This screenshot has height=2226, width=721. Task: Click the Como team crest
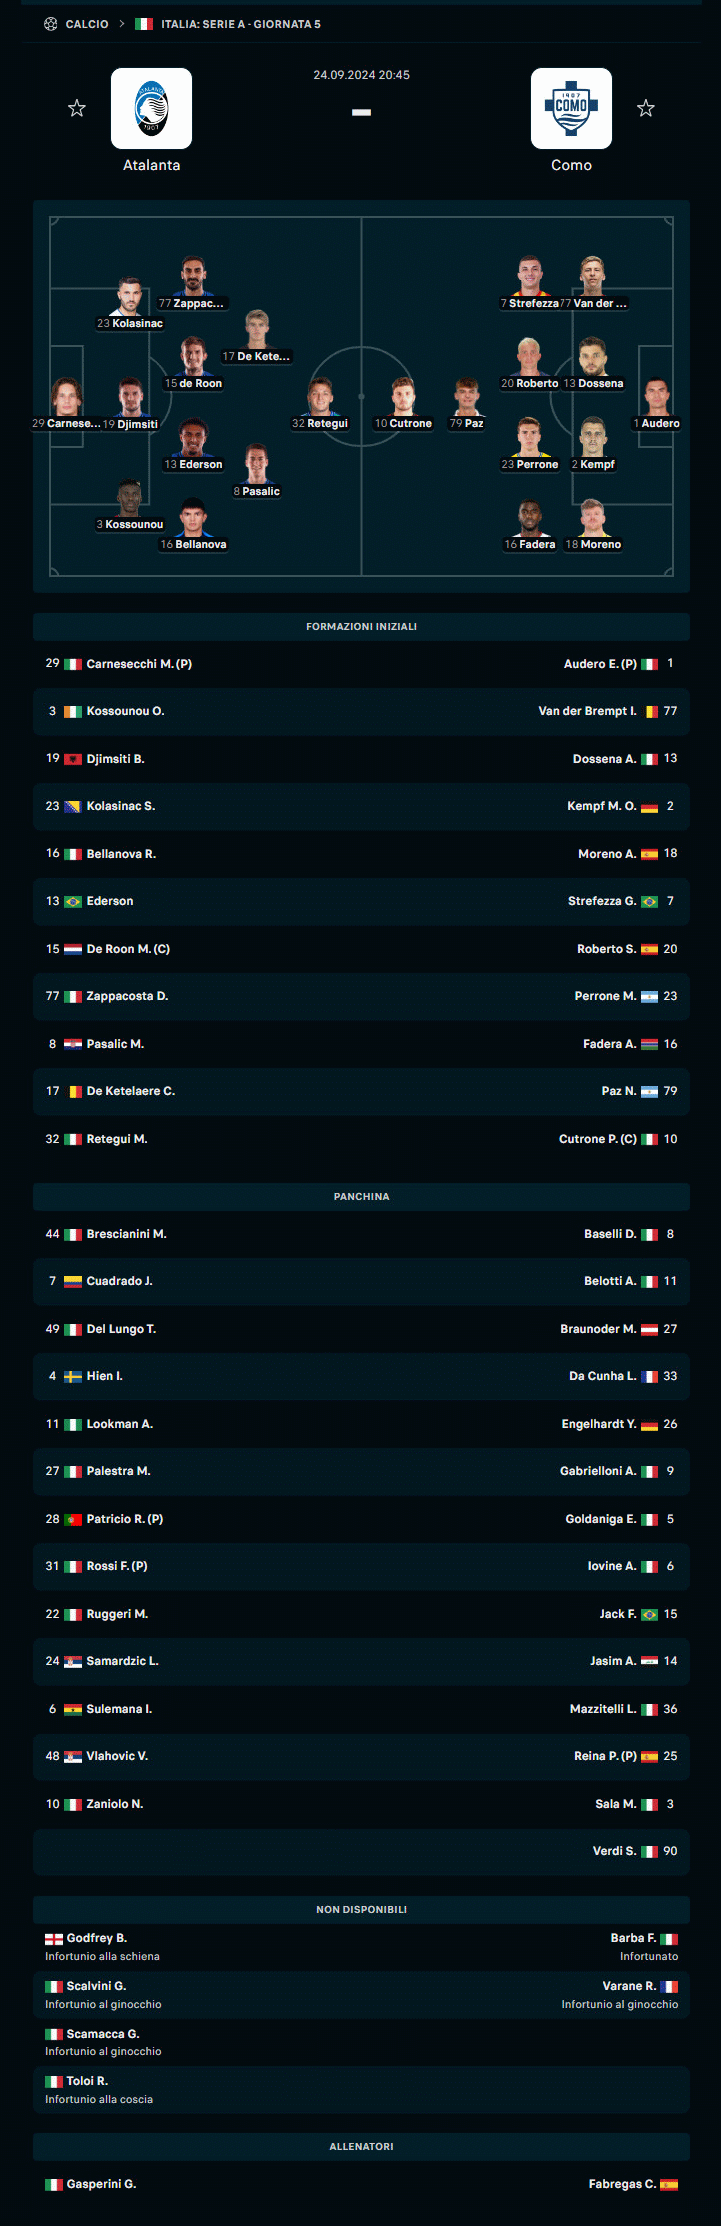571,108
